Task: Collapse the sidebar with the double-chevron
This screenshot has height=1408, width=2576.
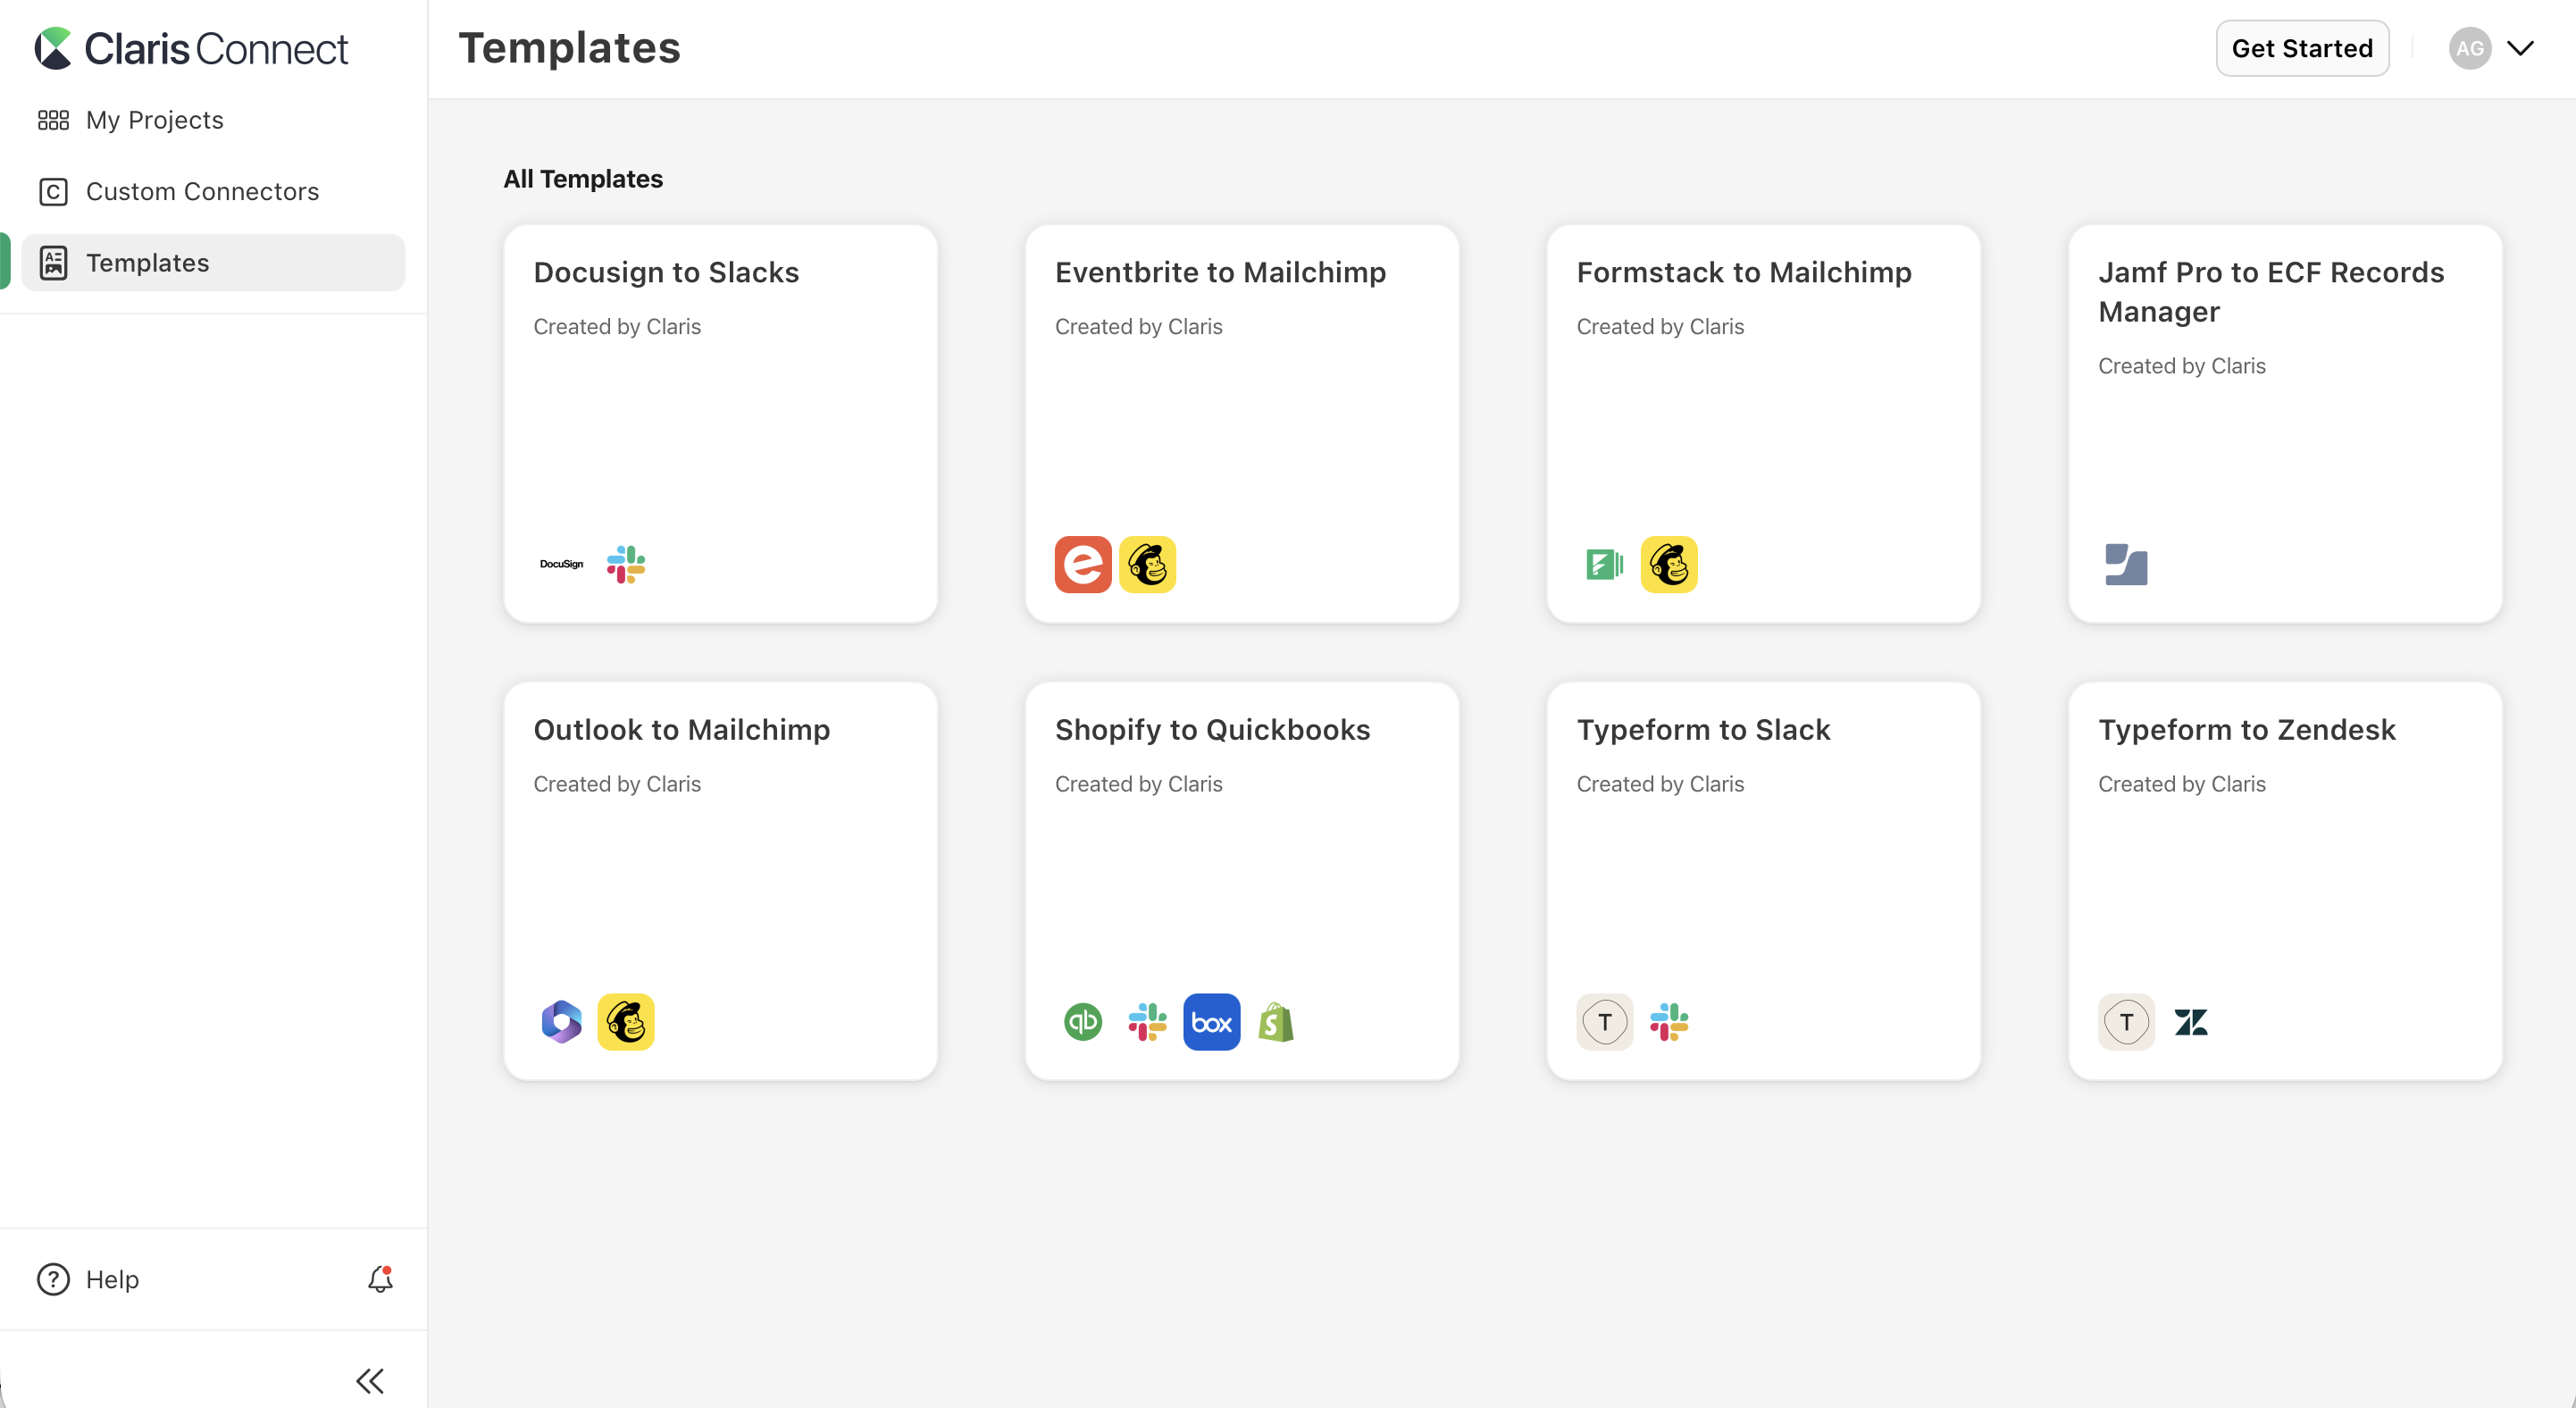Action: point(369,1381)
